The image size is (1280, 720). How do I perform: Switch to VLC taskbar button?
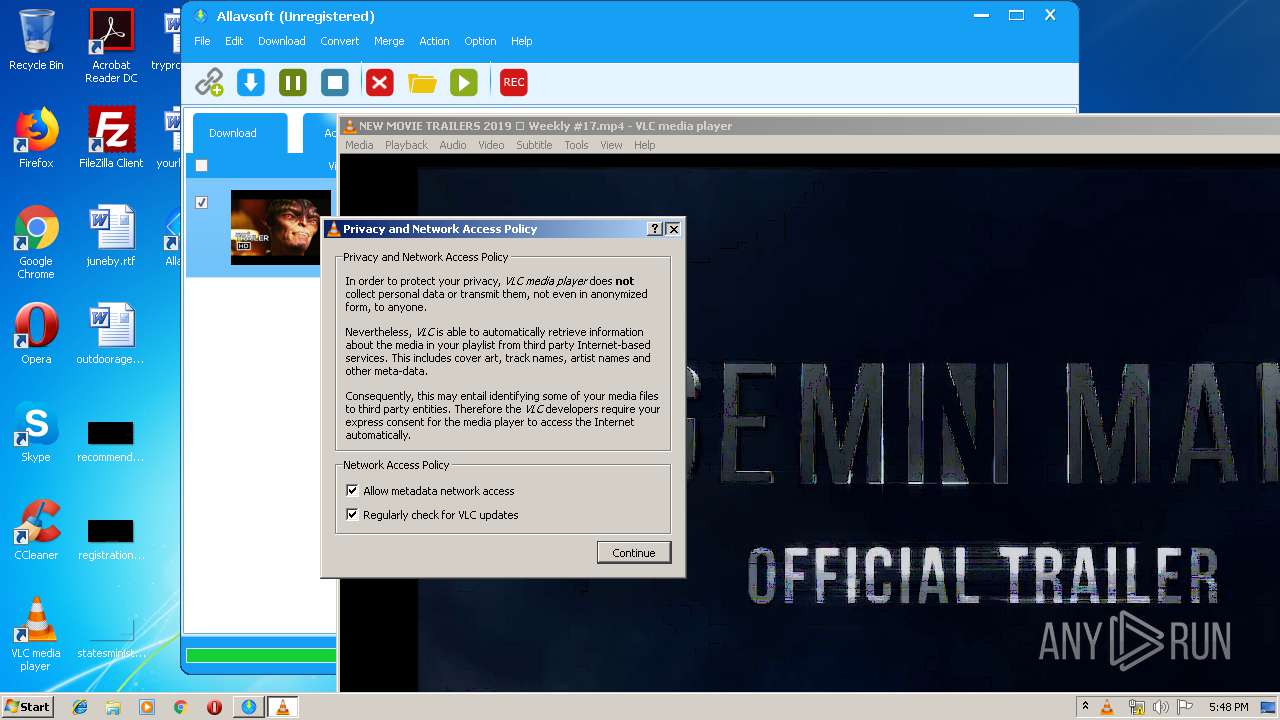click(283, 707)
